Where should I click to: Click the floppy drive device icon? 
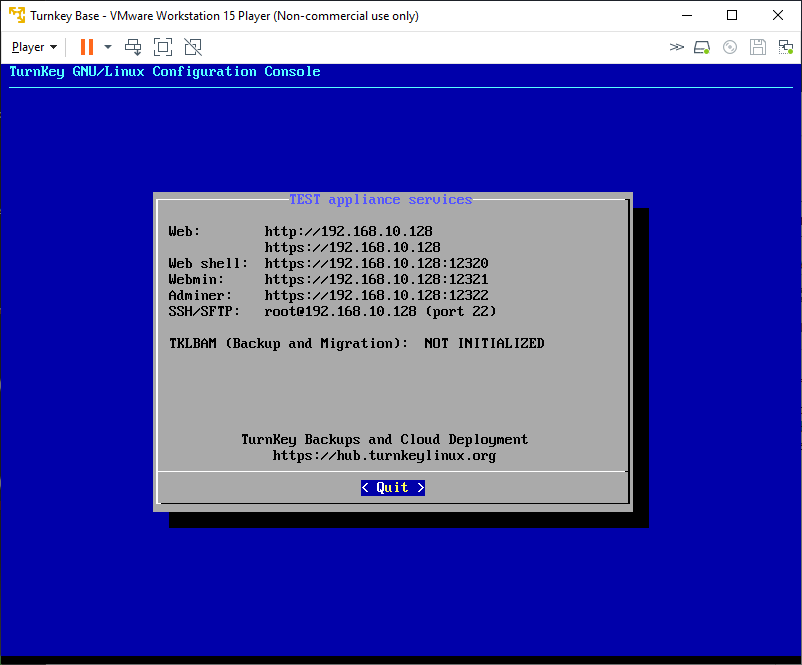point(758,47)
